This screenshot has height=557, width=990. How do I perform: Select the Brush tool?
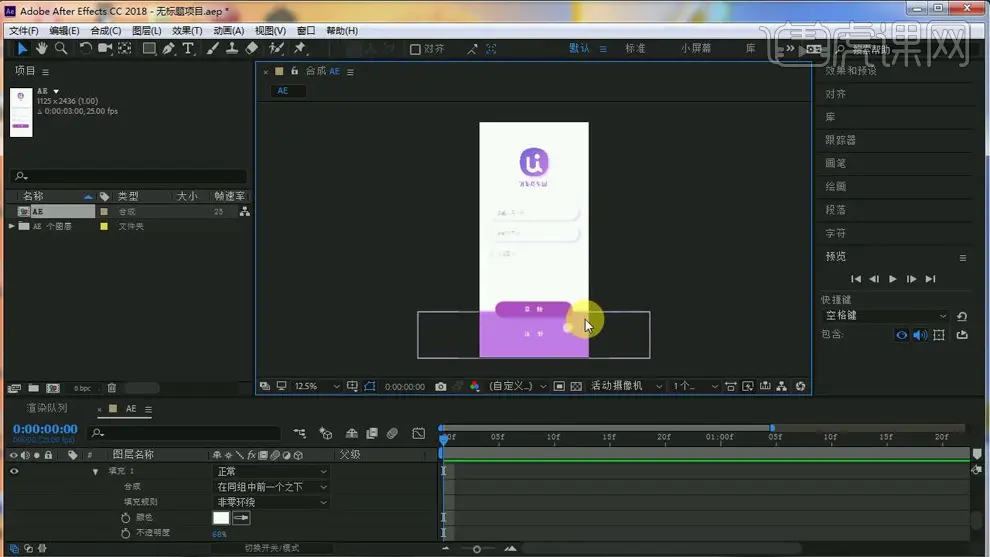click(x=213, y=48)
